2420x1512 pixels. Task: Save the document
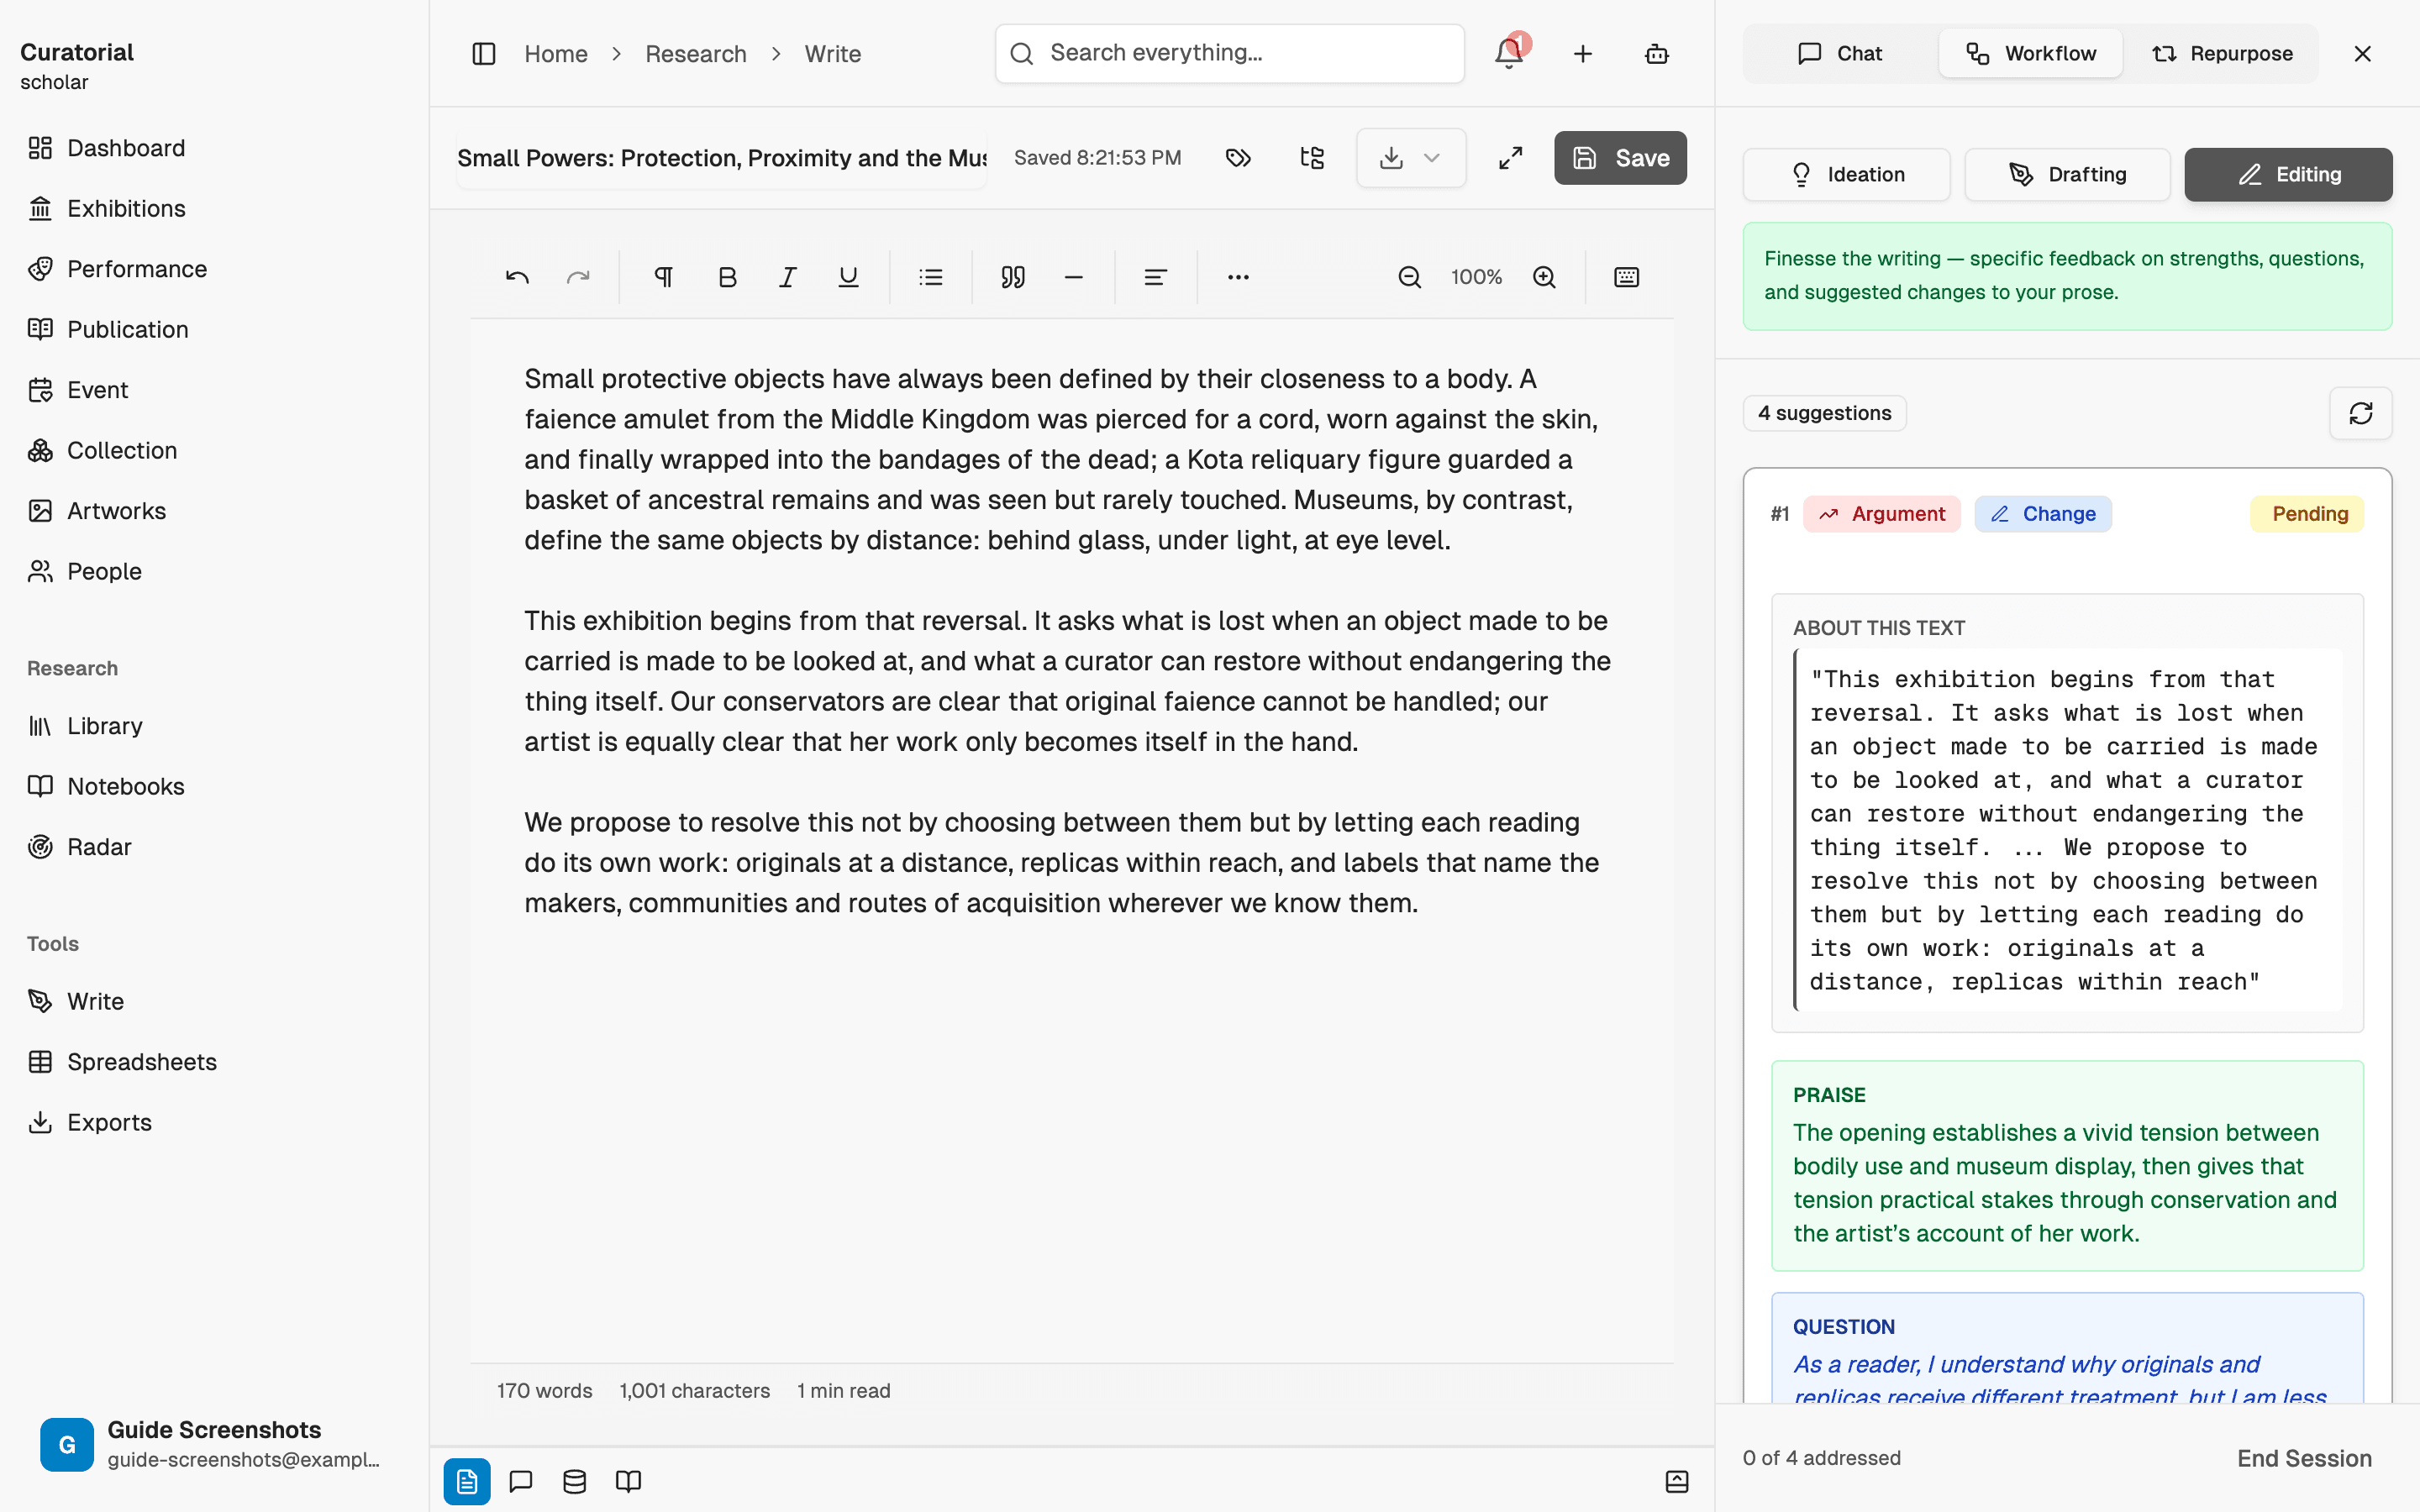tap(1620, 158)
